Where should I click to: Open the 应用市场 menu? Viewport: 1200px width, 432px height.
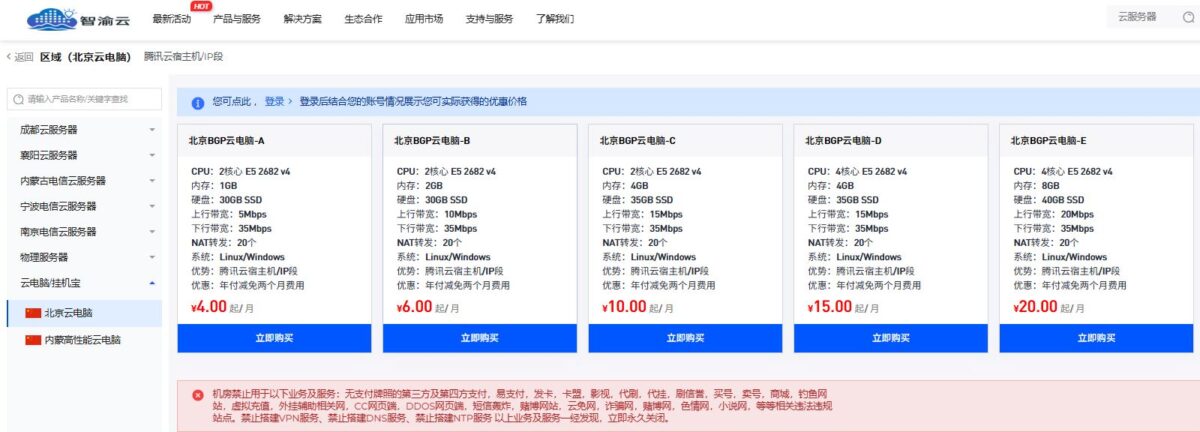424,19
